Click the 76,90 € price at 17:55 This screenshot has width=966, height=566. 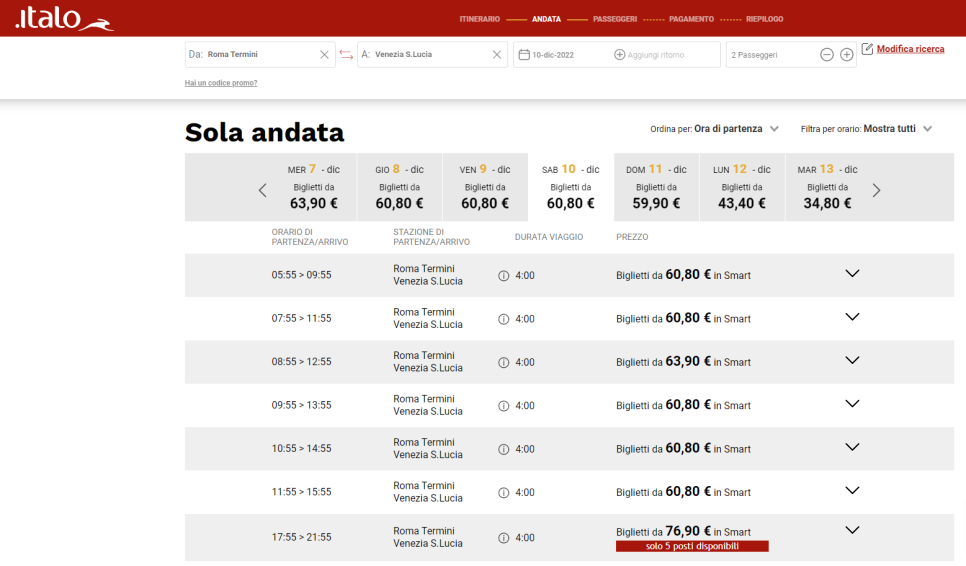point(688,531)
